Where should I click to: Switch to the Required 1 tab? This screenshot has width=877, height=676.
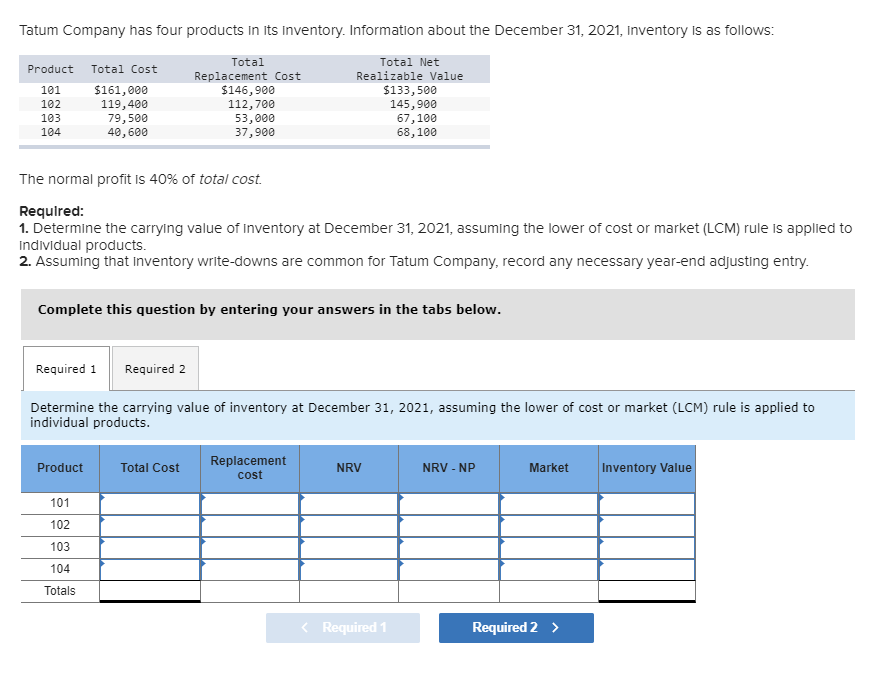(x=66, y=368)
